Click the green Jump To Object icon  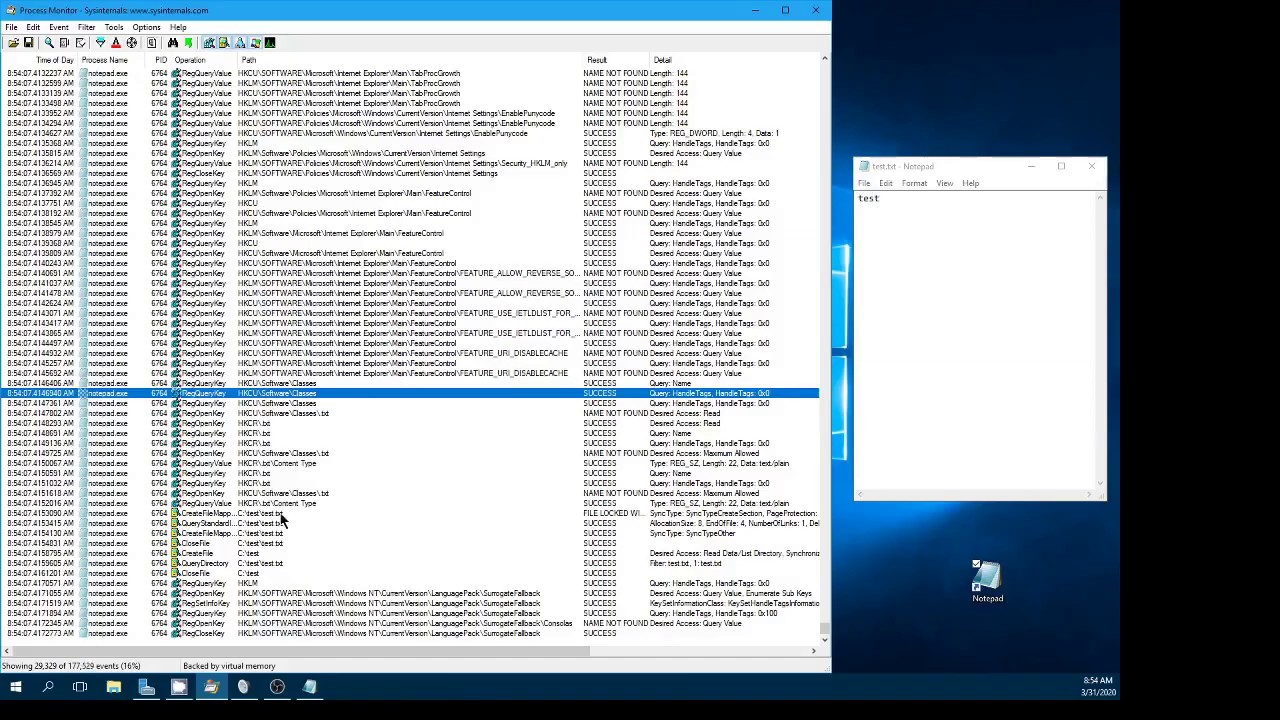click(188, 43)
